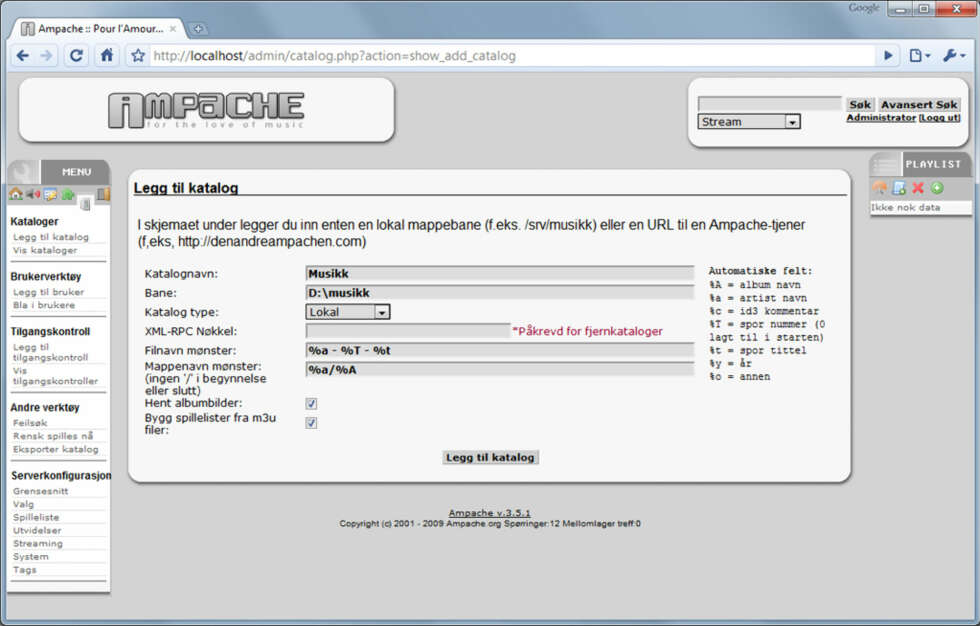Click the Kataloger sidebar heading
The height and width of the screenshot is (626, 980).
click(34, 221)
